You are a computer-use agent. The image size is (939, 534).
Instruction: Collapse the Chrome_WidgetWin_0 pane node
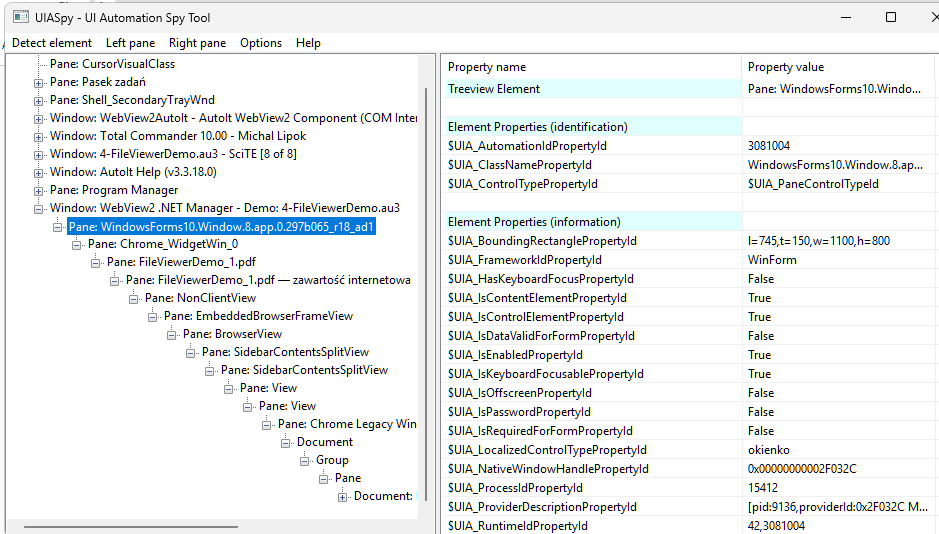pos(77,244)
